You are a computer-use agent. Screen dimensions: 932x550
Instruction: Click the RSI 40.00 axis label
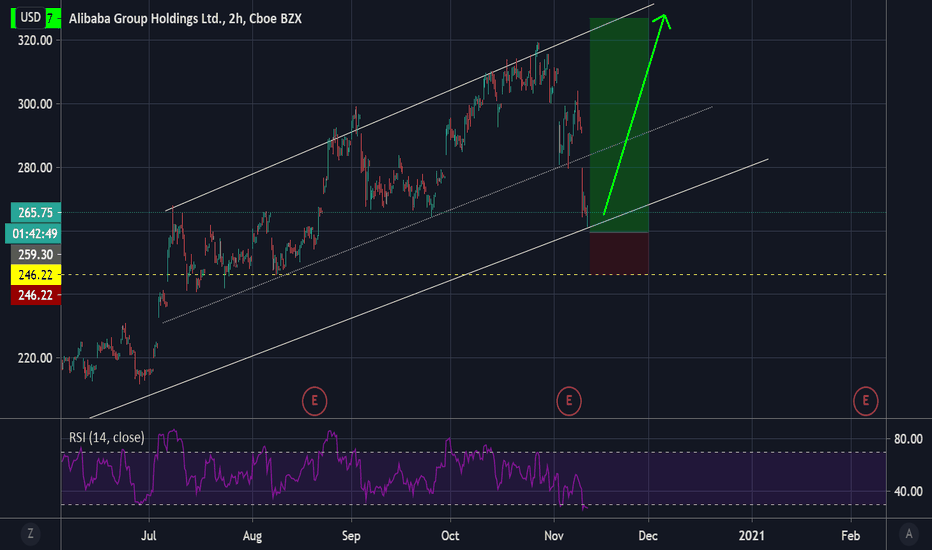[908, 491]
